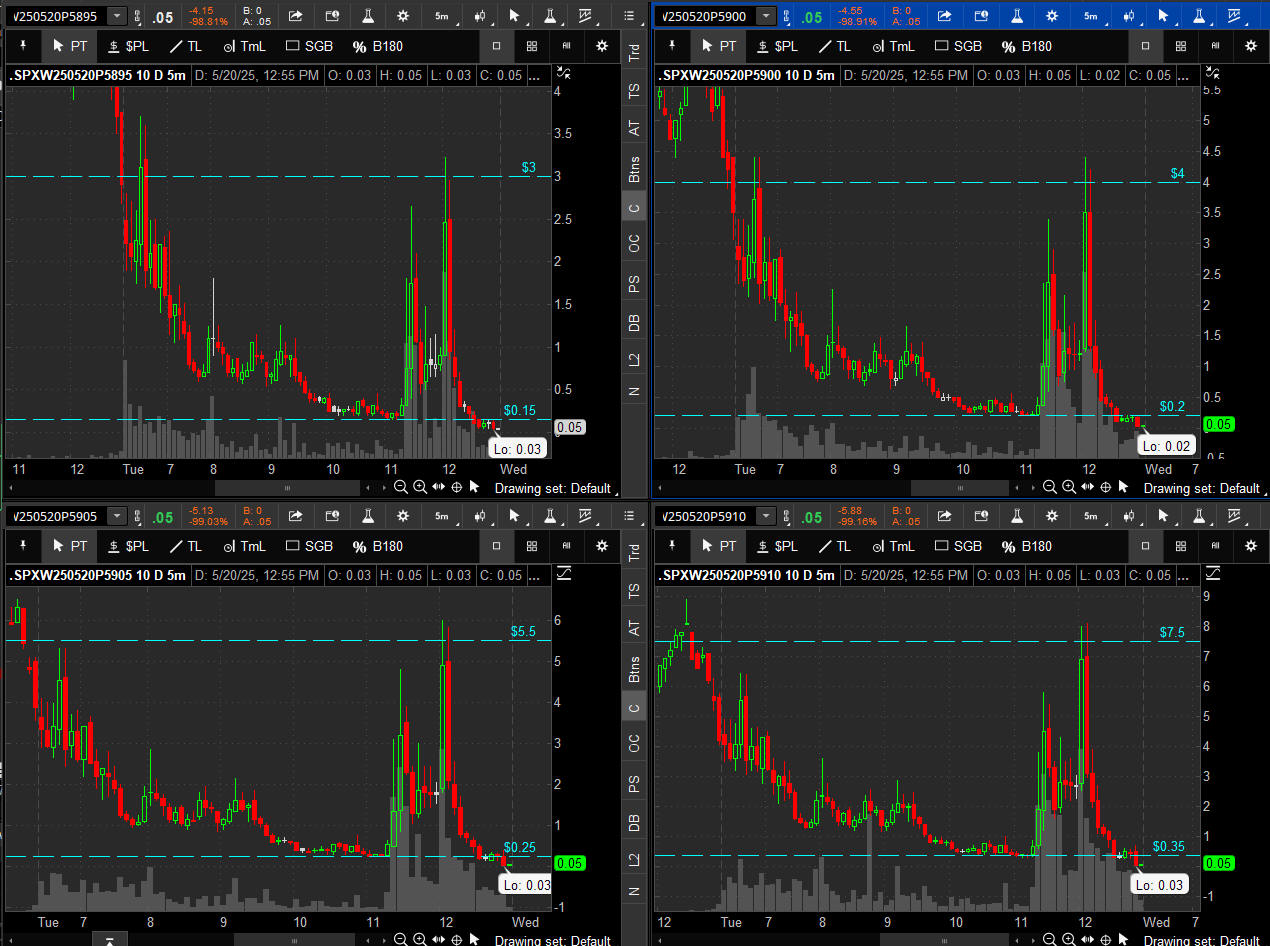The height and width of the screenshot is (946, 1270).
Task: Select the B180 percent tool in the P5900 drawing bar
Action: (x=1026, y=46)
